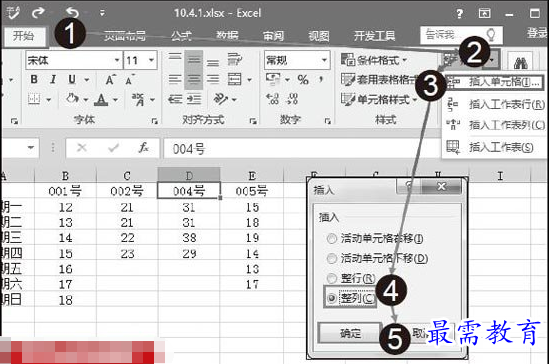The width and height of the screenshot is (549, 364).
Task: Click the center horizontally icon
Action: point(194,79)
